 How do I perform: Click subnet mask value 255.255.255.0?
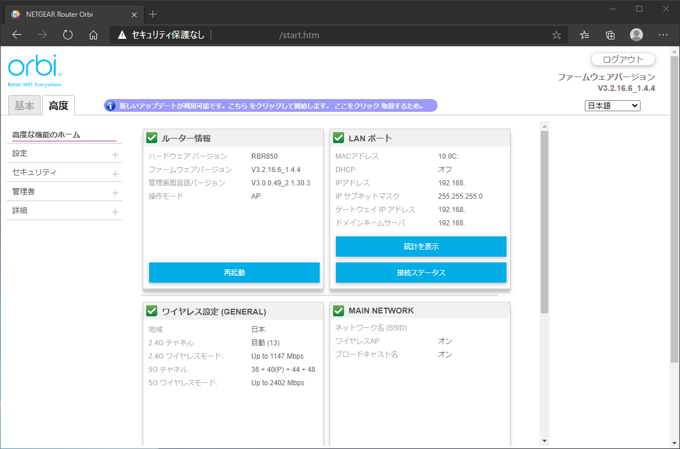pos(460,196)
